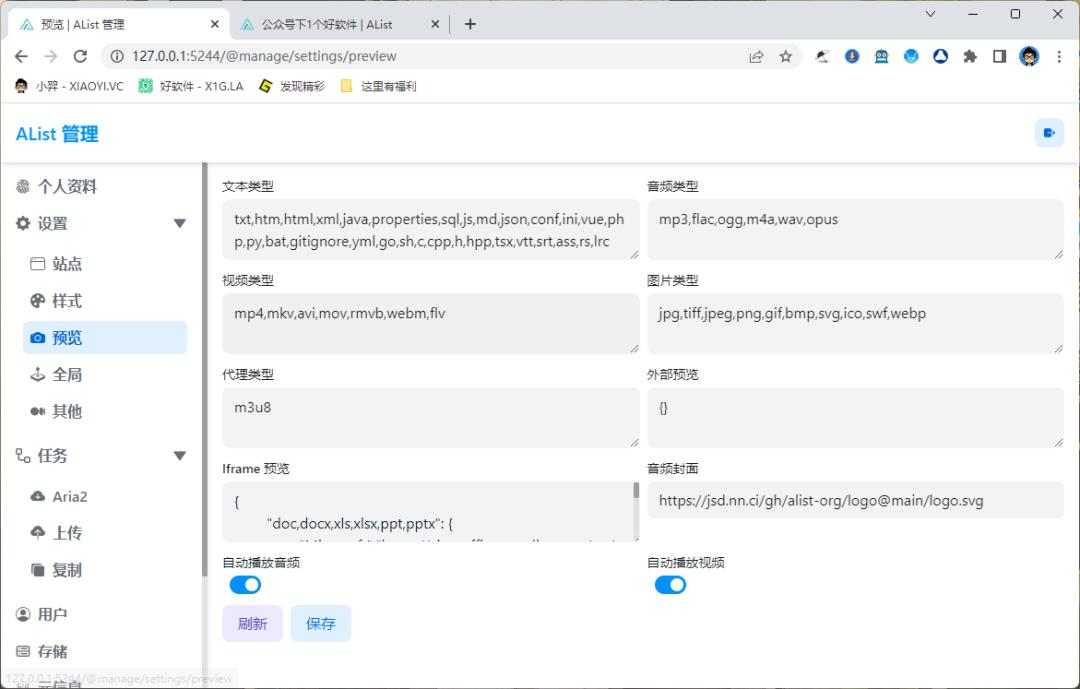The width and height of the screenshot is (1080, 689).
Task: Click the 视频类型 video types input field
Action: click(x=430, y=323)
